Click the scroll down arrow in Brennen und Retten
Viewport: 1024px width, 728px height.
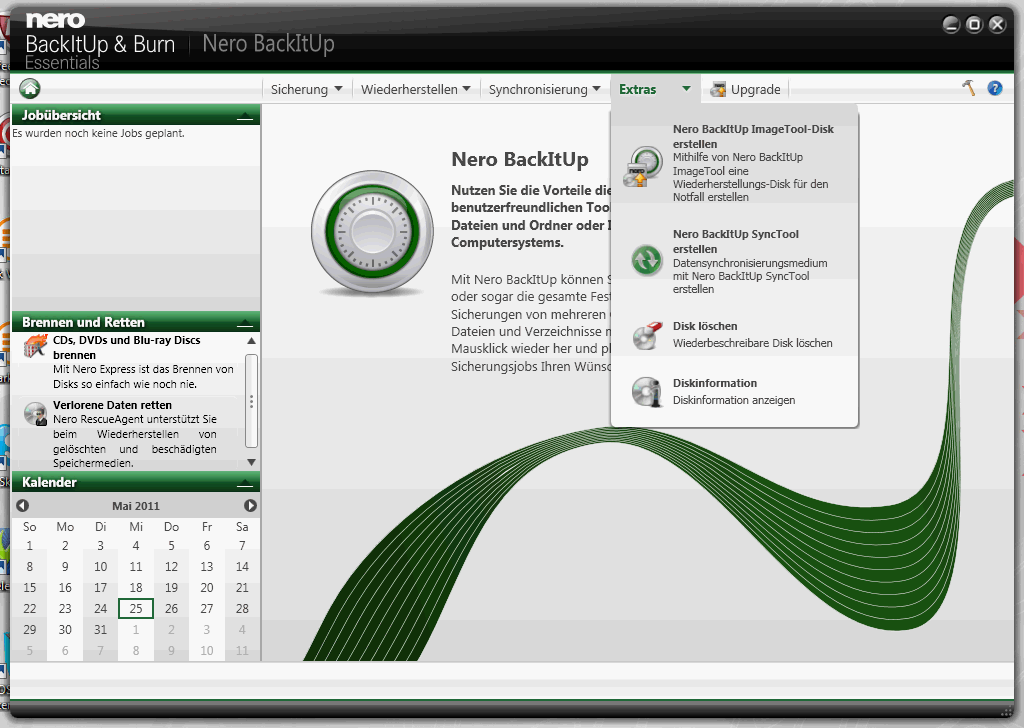tap(251, 462)
